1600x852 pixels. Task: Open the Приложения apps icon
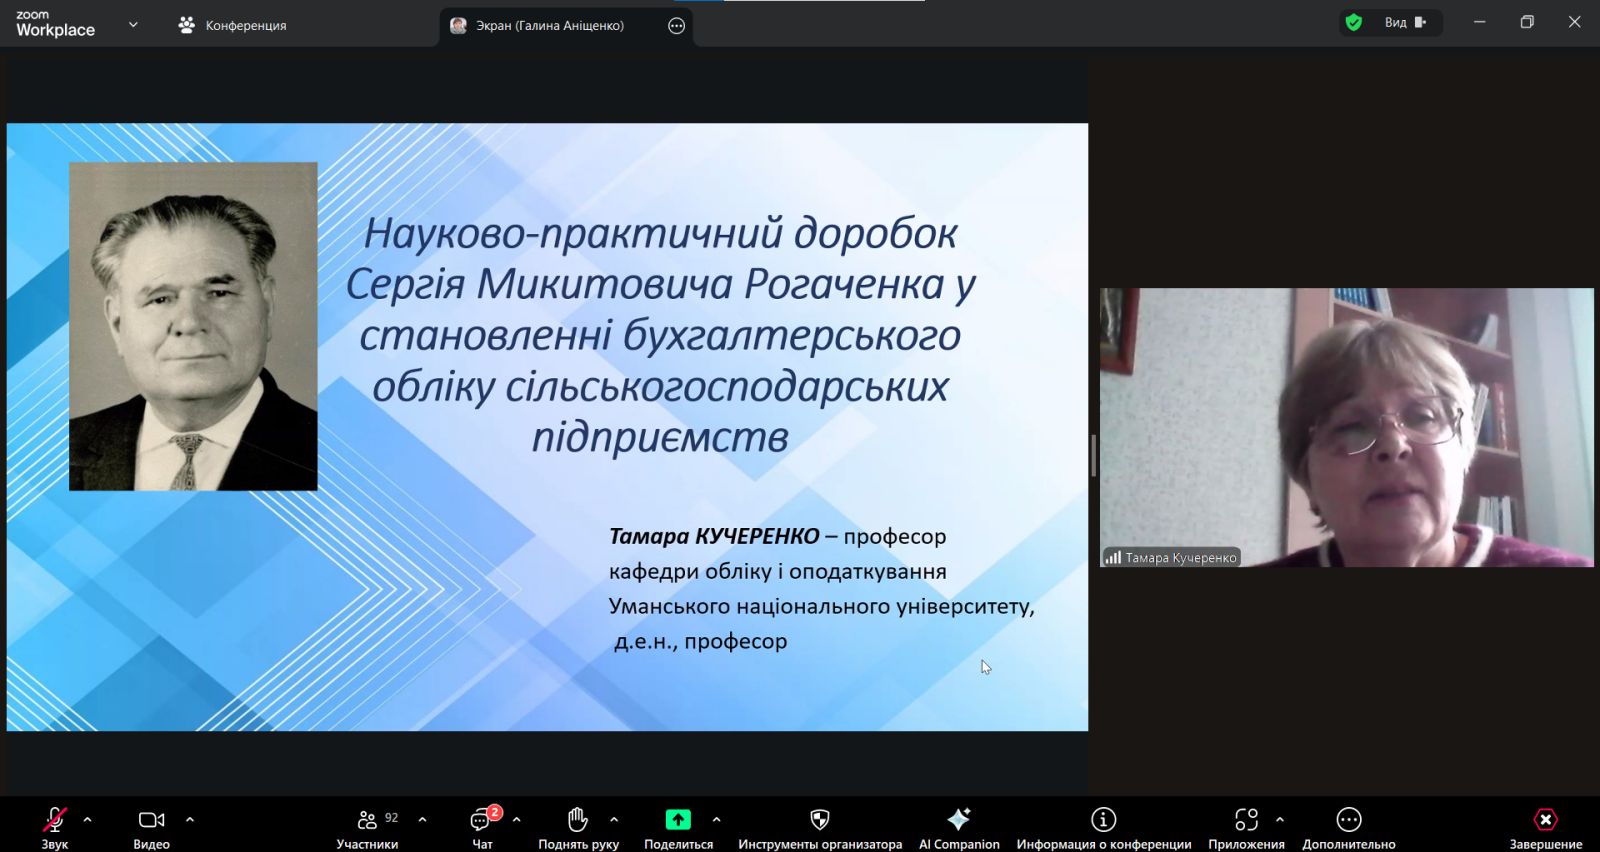(1246, 821)
